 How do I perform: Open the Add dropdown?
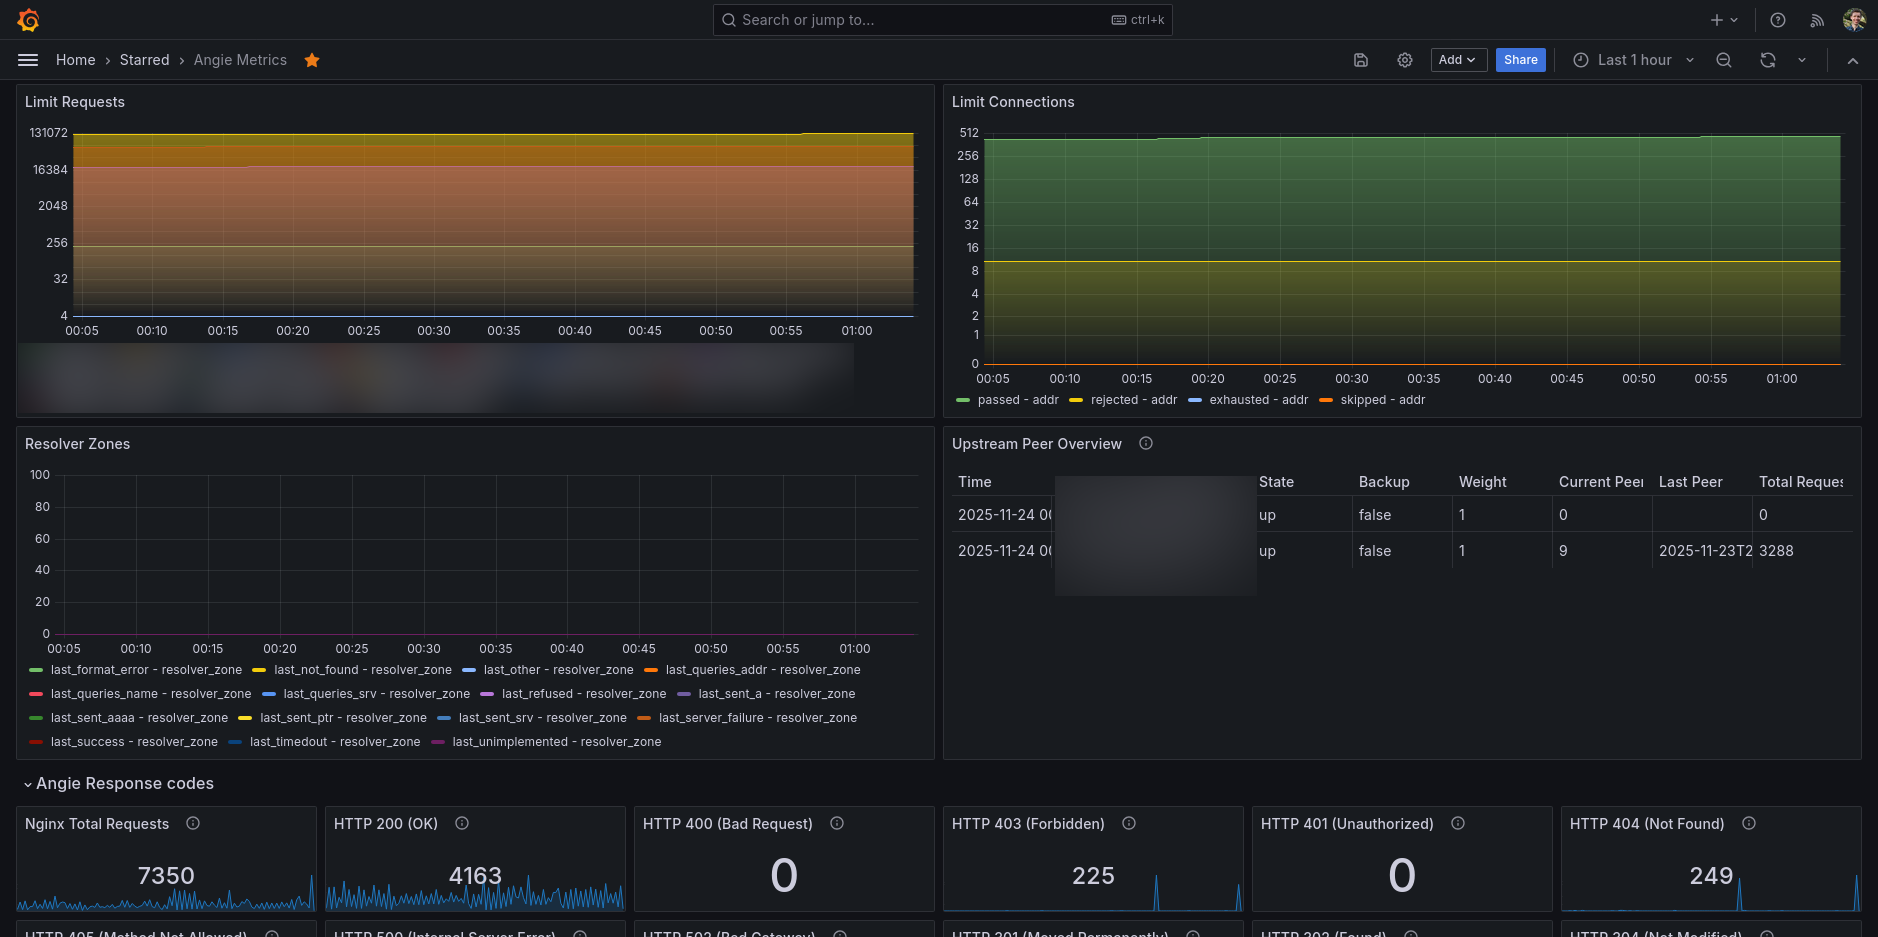(x=1458, y=60)
